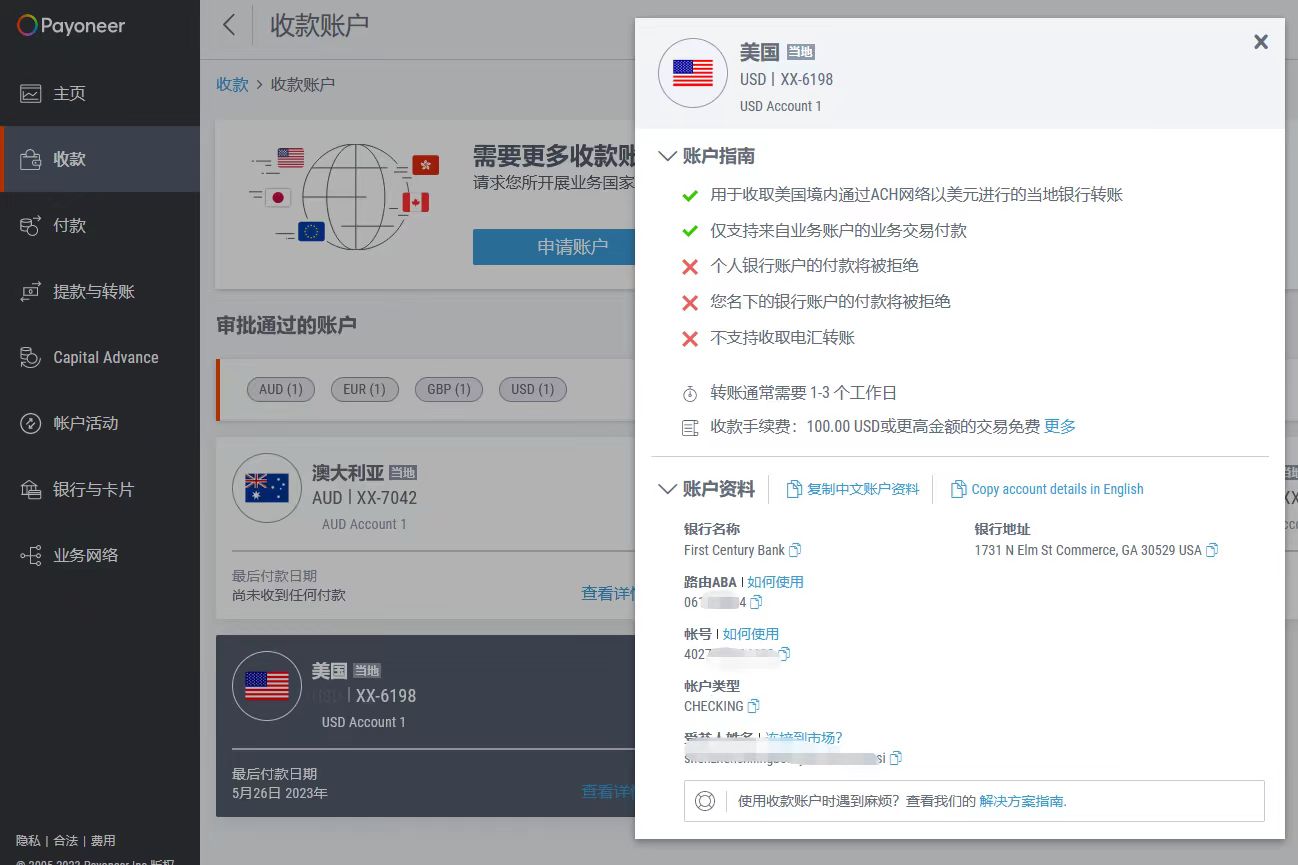Collapse the 账户资料 section
This screenshot has height=865, width=1298.
click(x=667, y=489)
